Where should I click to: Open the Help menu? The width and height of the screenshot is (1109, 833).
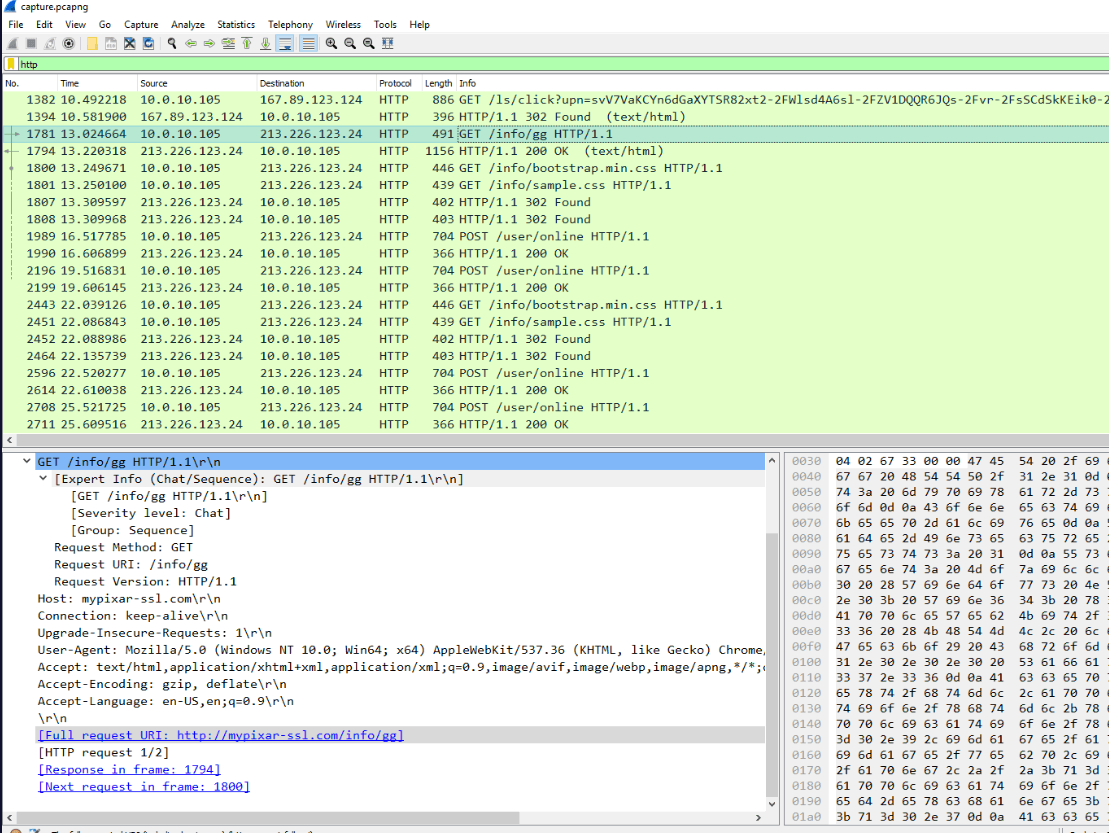pyautogui.click(x=419, y=24)
